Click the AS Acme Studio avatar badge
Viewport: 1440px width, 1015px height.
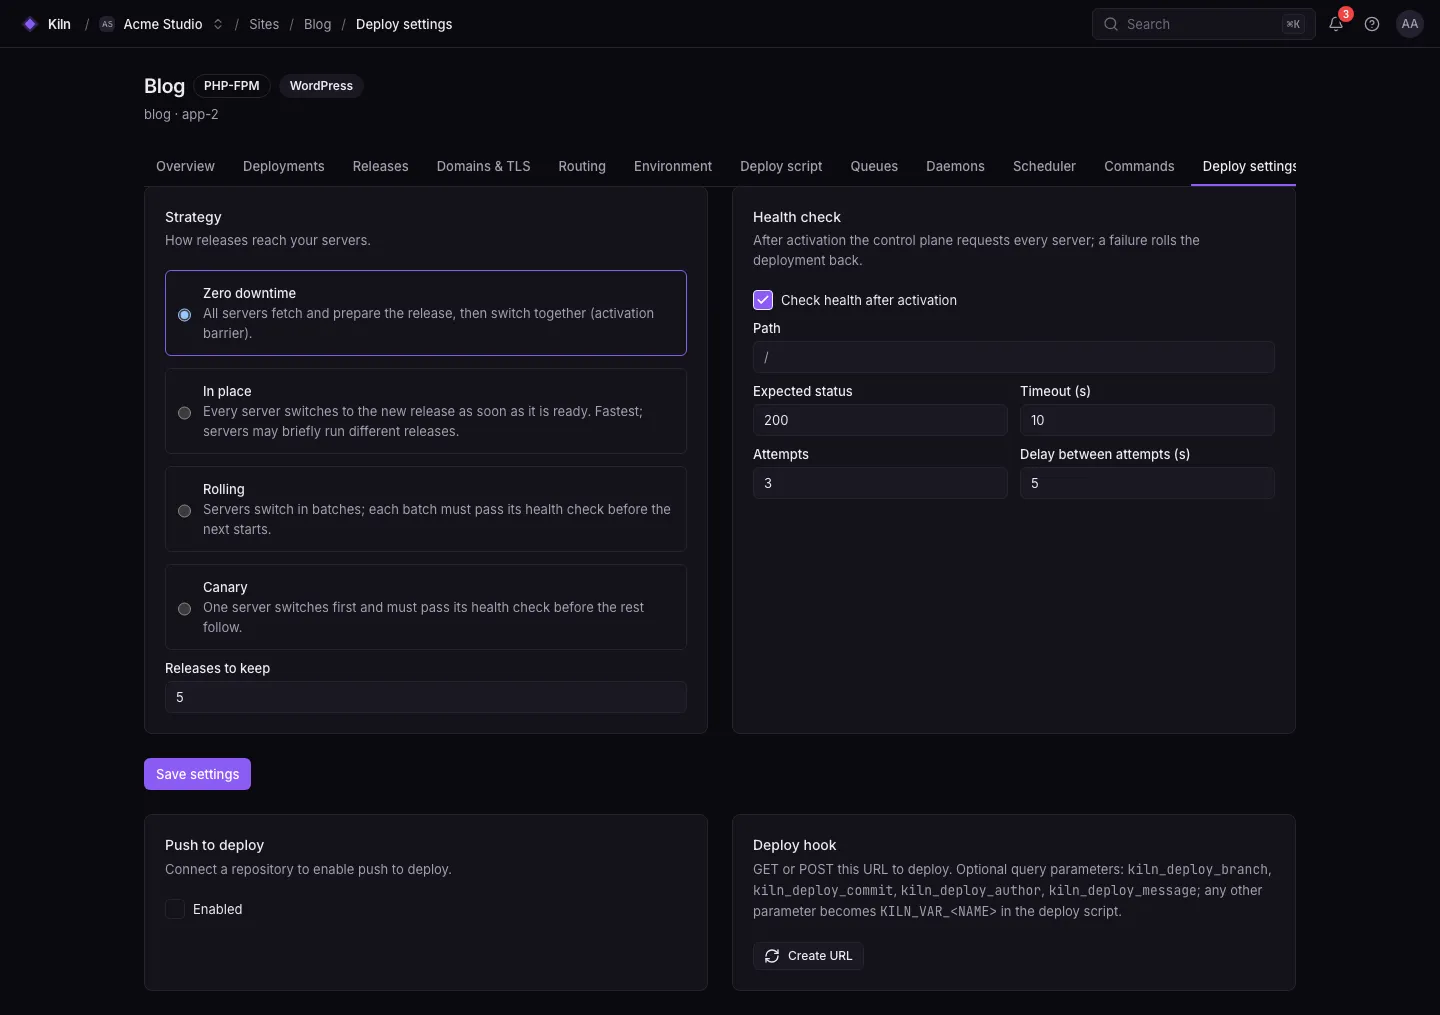click(x=107, y=24)
